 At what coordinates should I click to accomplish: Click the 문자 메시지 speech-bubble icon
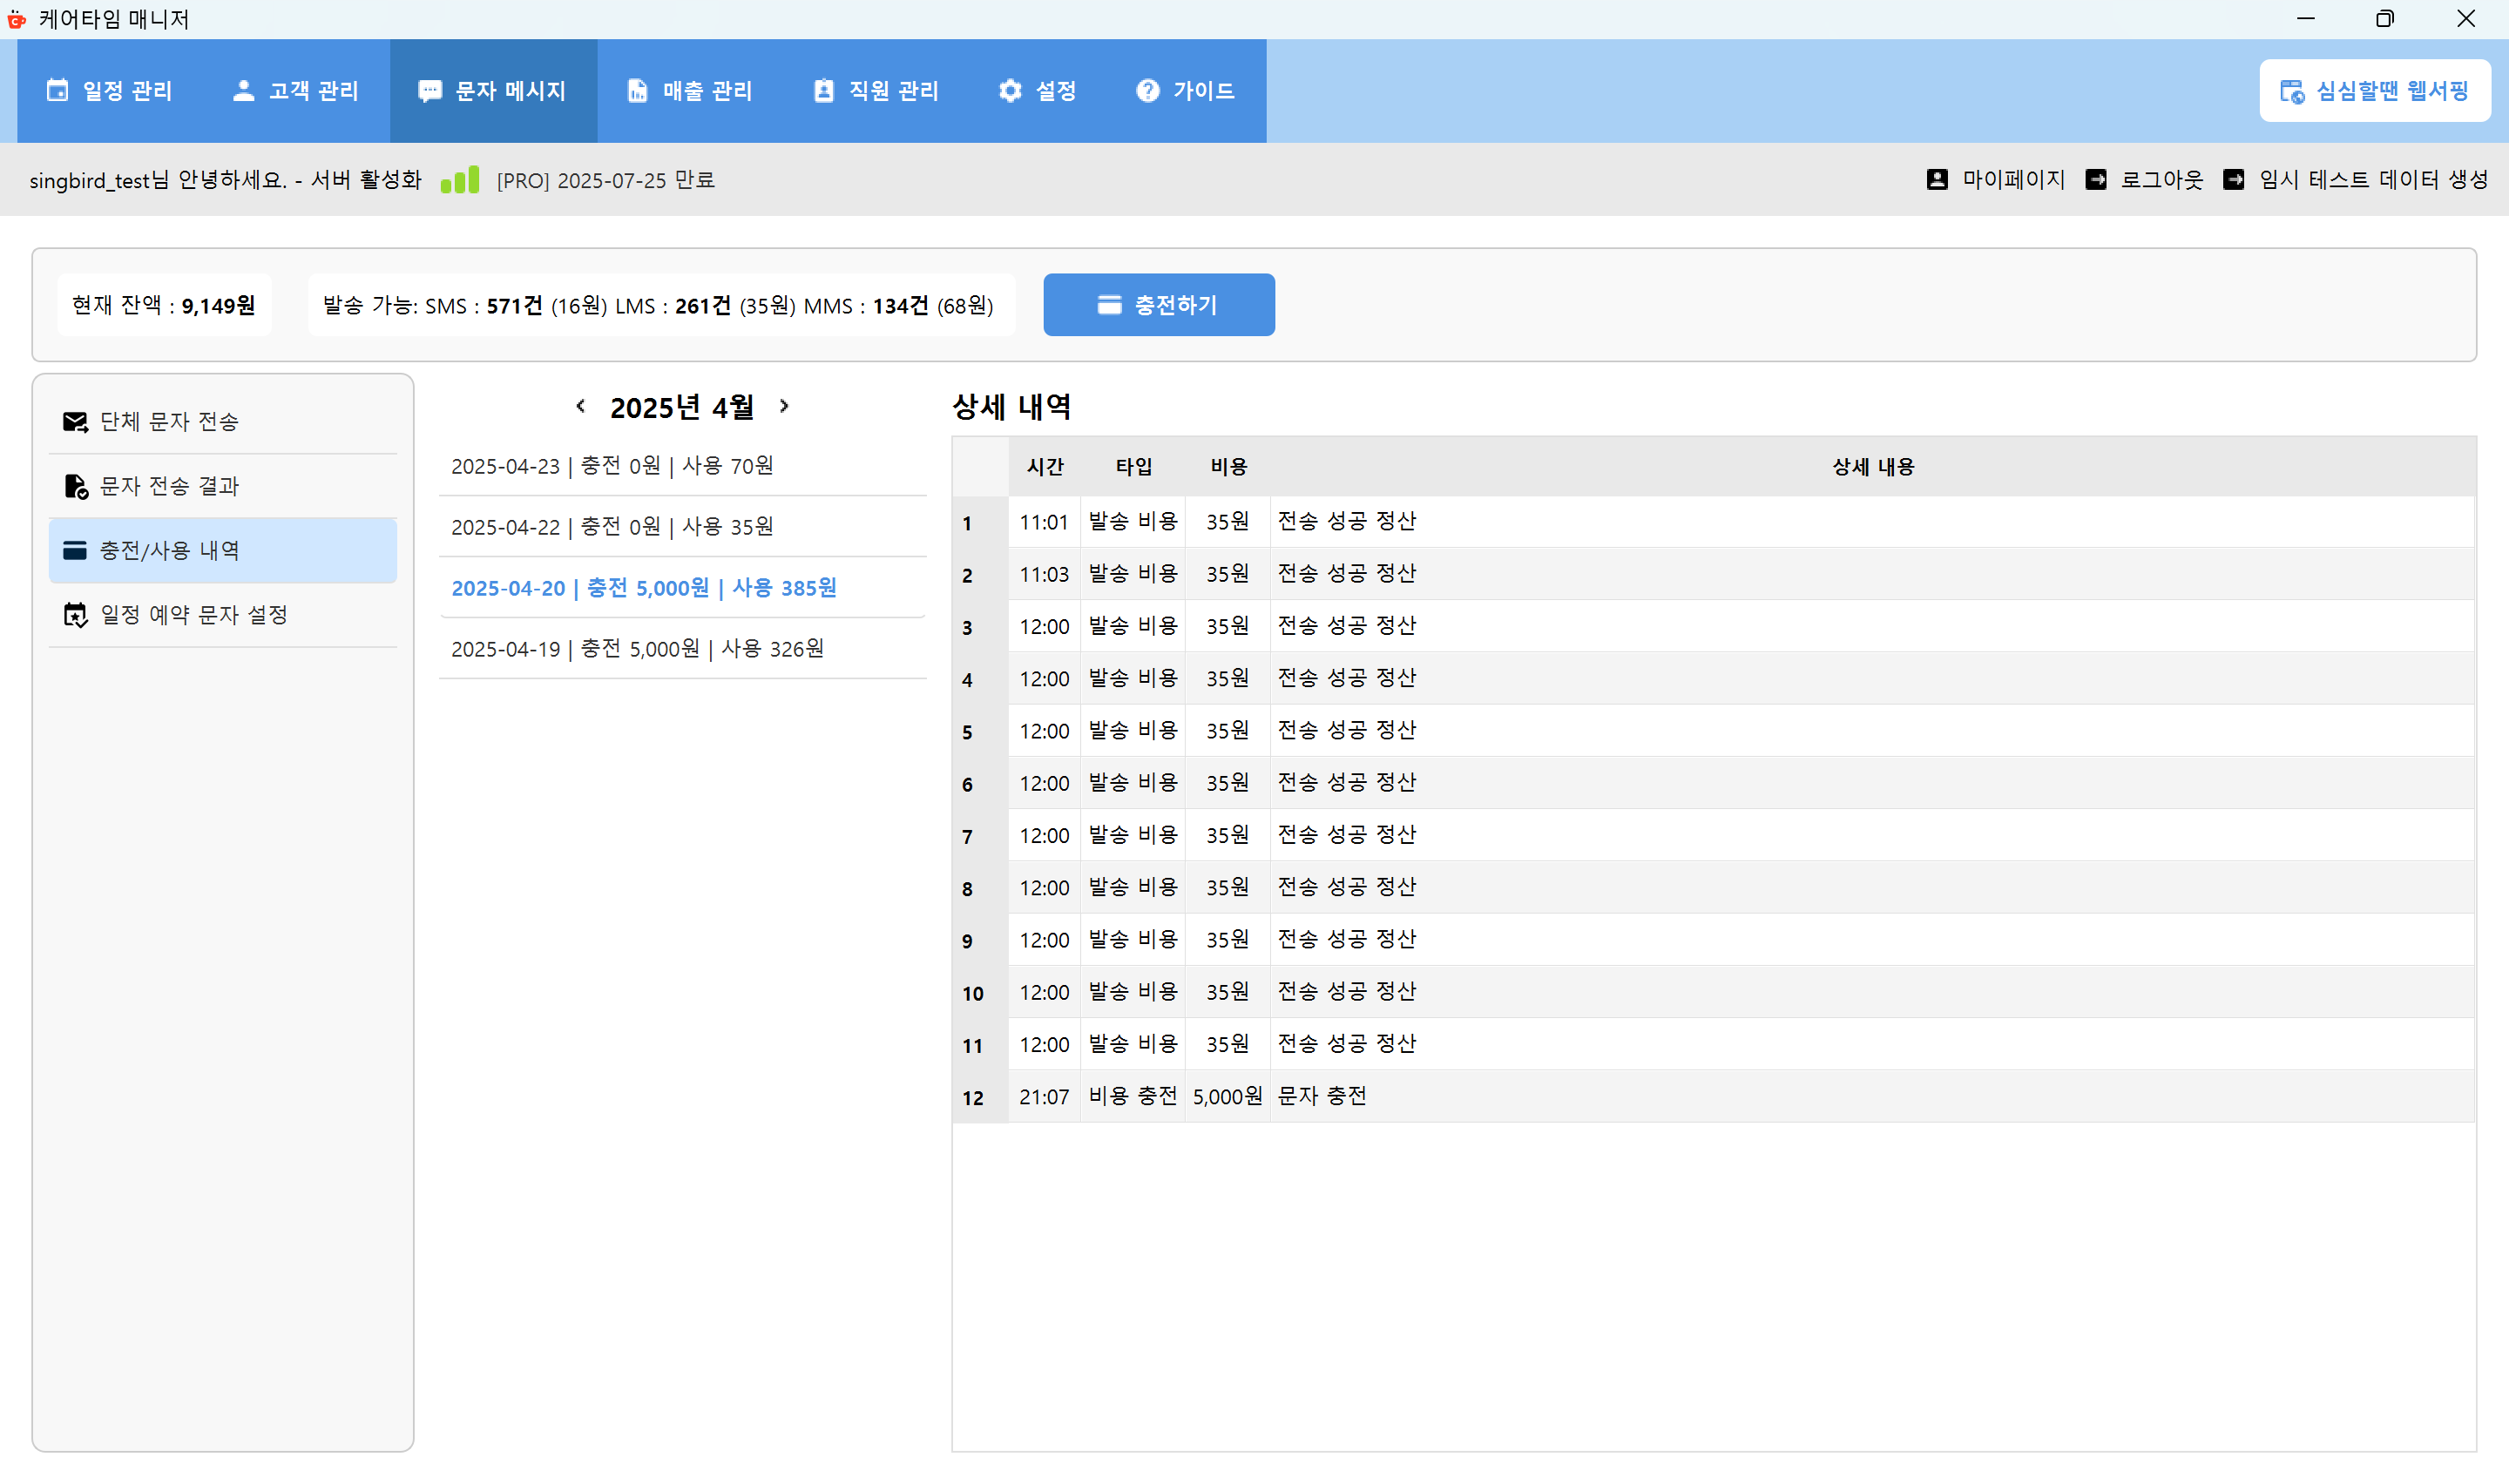pyautogui.click(x=430, y=90)
